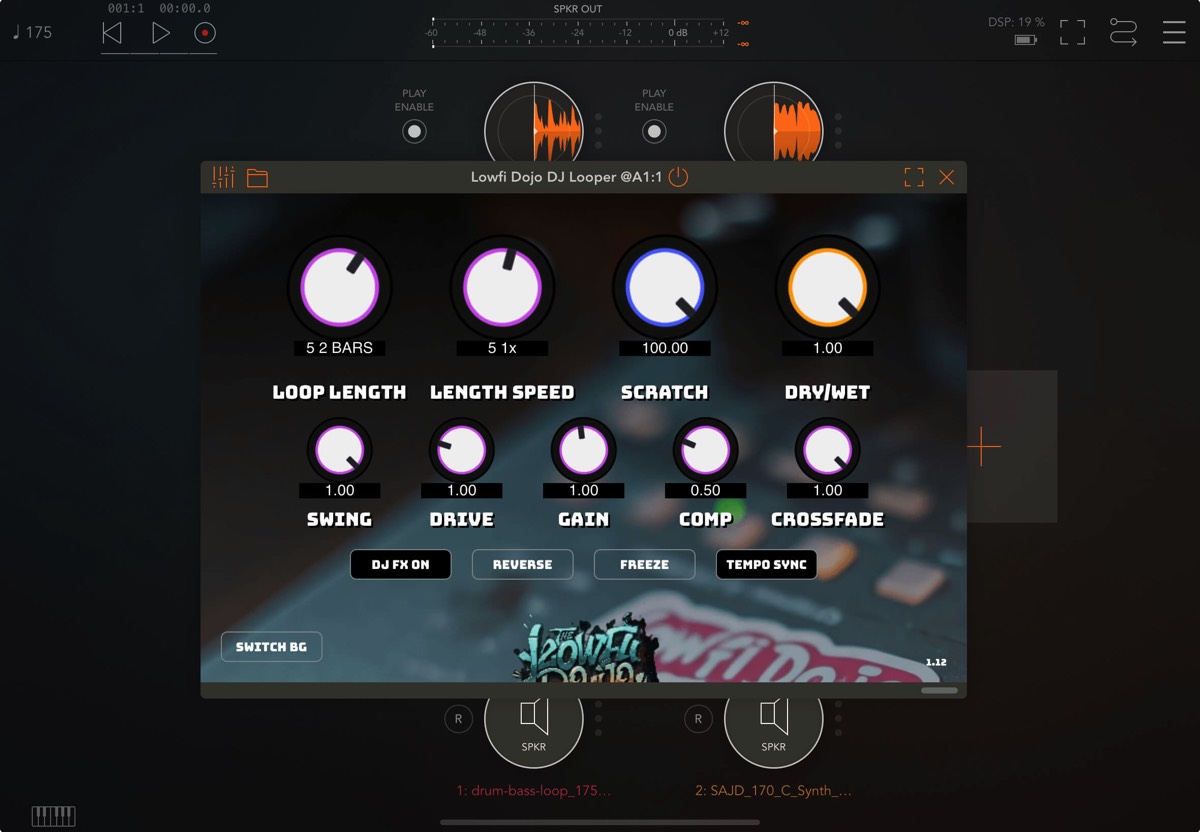Image resolution: width=1200 pixels, height=832 pixels.
Task: Click the Comp 0.50 value field
Action: click(x=706, y=490)
